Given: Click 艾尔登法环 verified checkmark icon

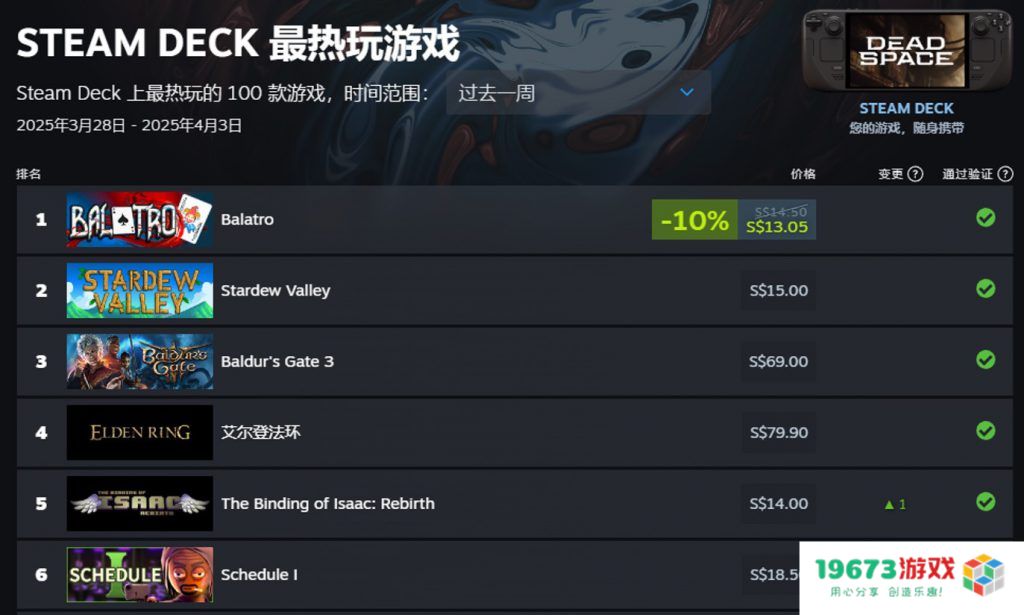Looking at the screenshot, I should 985,431.
